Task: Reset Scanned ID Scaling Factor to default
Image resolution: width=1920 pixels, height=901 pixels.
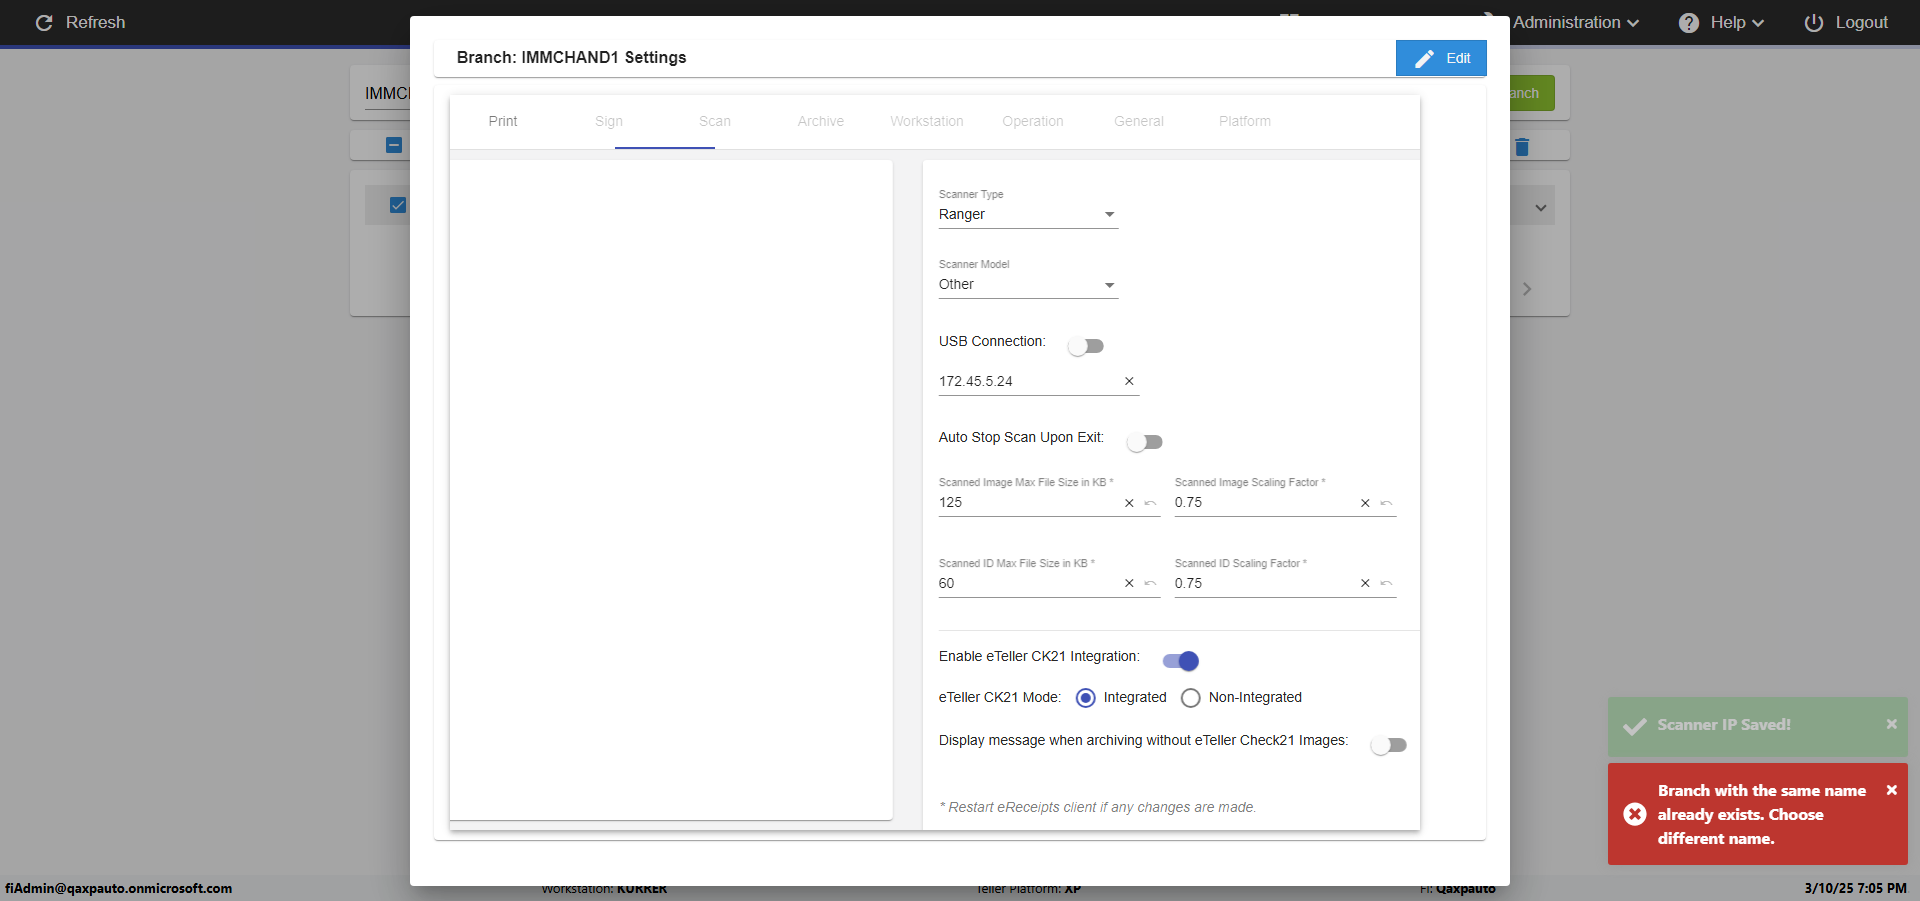Action: [1386, 584]
